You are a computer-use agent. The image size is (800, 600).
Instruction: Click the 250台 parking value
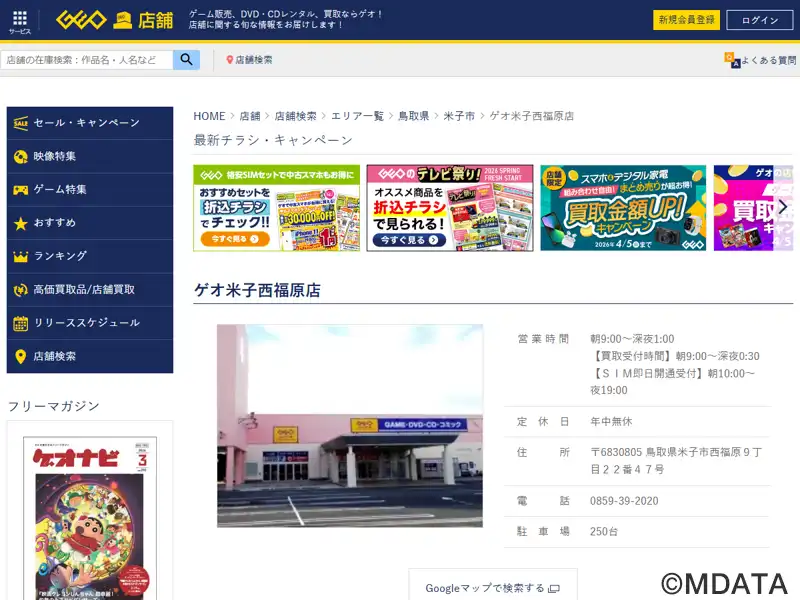(604, 532)
